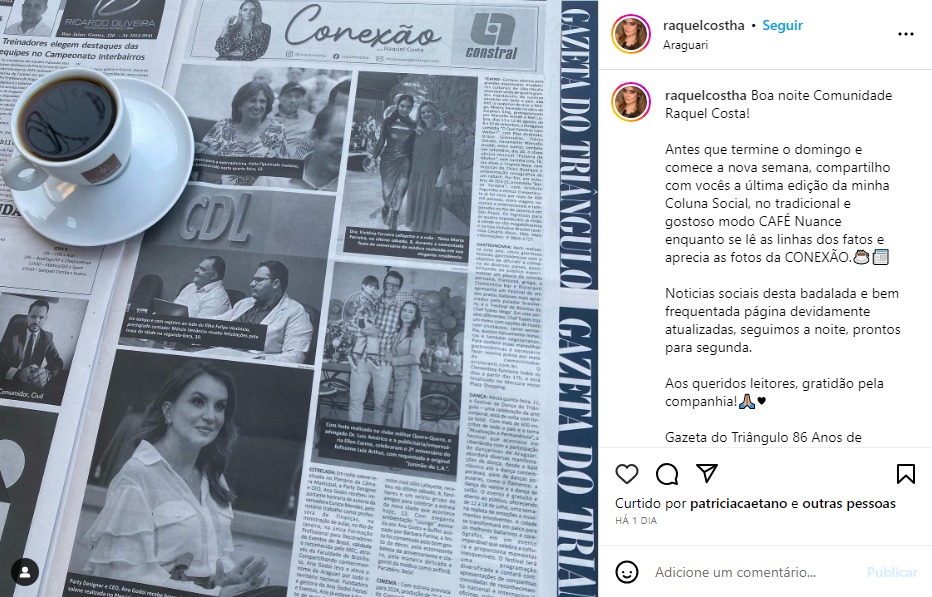
Task: Save the post with the bookmark icon
Action: click(905, 474)
